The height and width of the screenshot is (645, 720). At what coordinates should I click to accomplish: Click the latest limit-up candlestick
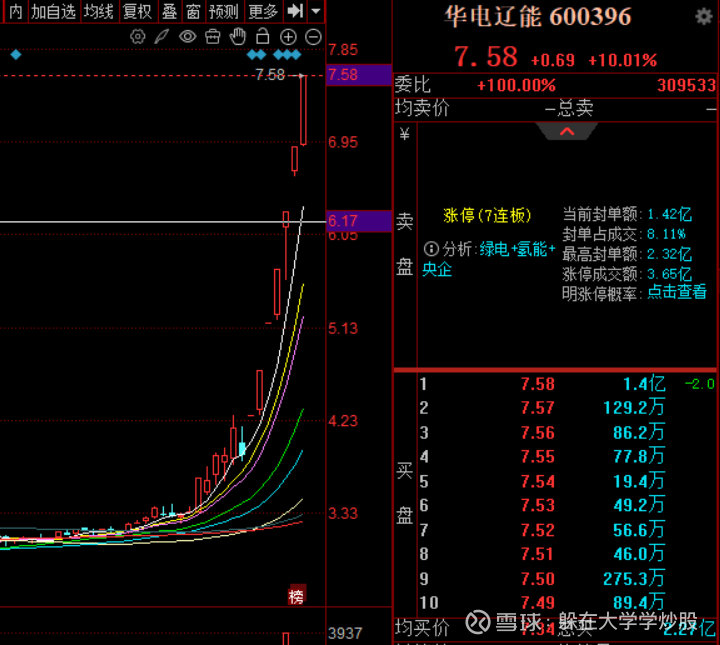[303, 110]
